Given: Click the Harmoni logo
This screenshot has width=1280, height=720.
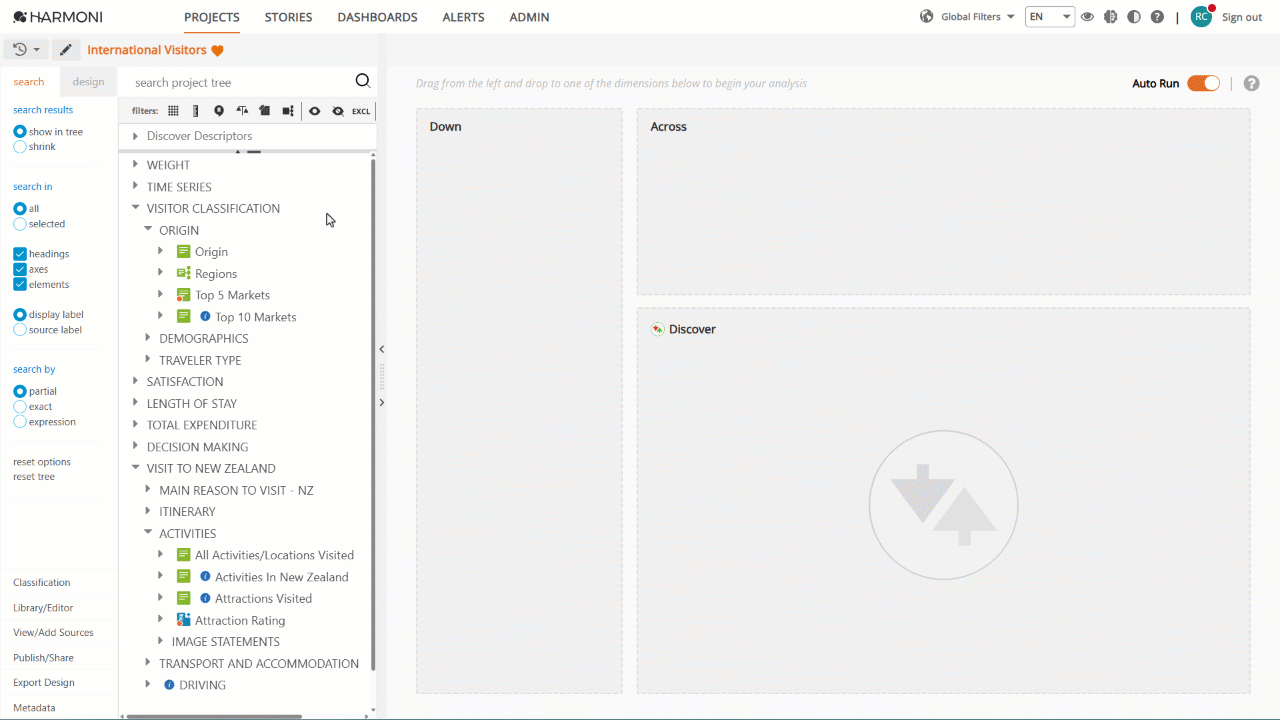Looking at the screenshot, I should pyautogui.click(x=57, y=17).
